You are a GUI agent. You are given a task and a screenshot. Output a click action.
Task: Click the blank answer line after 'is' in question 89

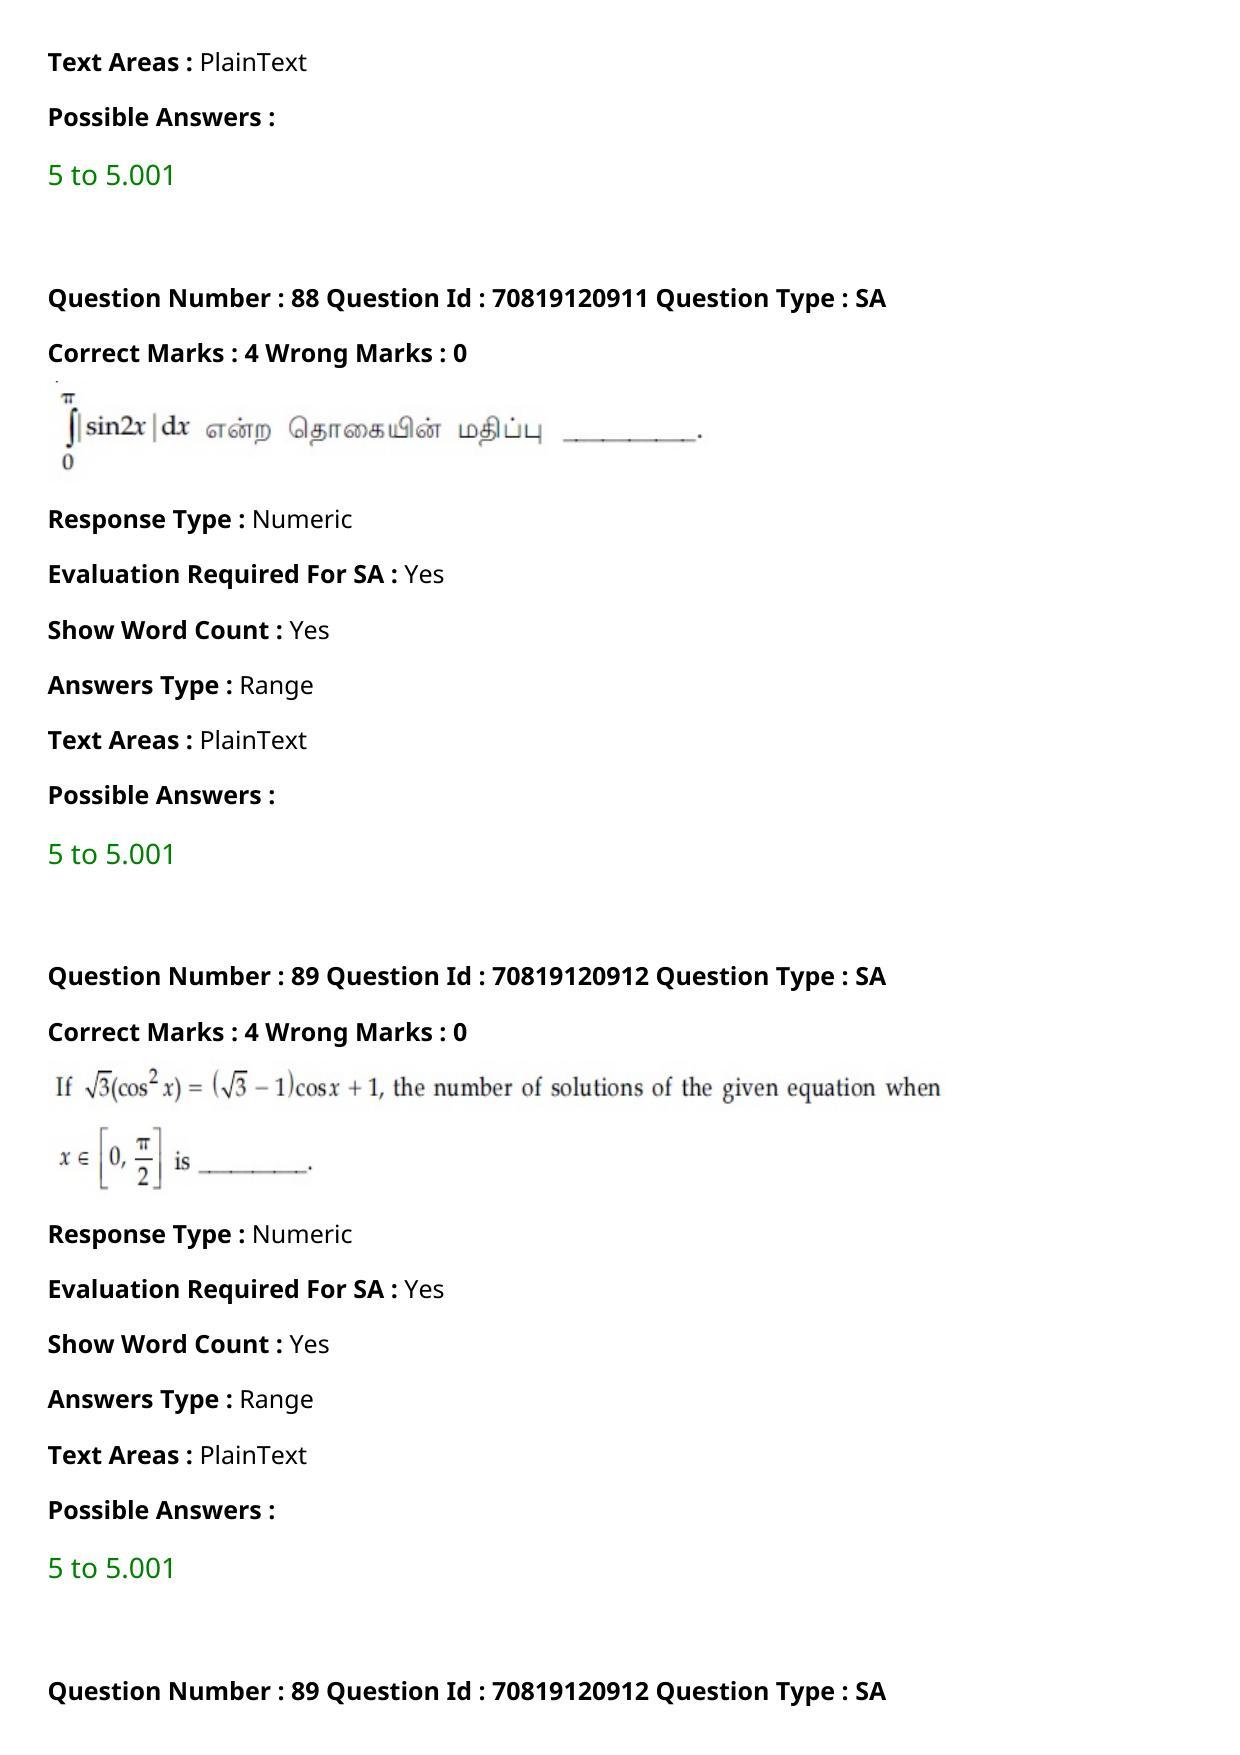pyautogui.click(x=254, y=1165)
